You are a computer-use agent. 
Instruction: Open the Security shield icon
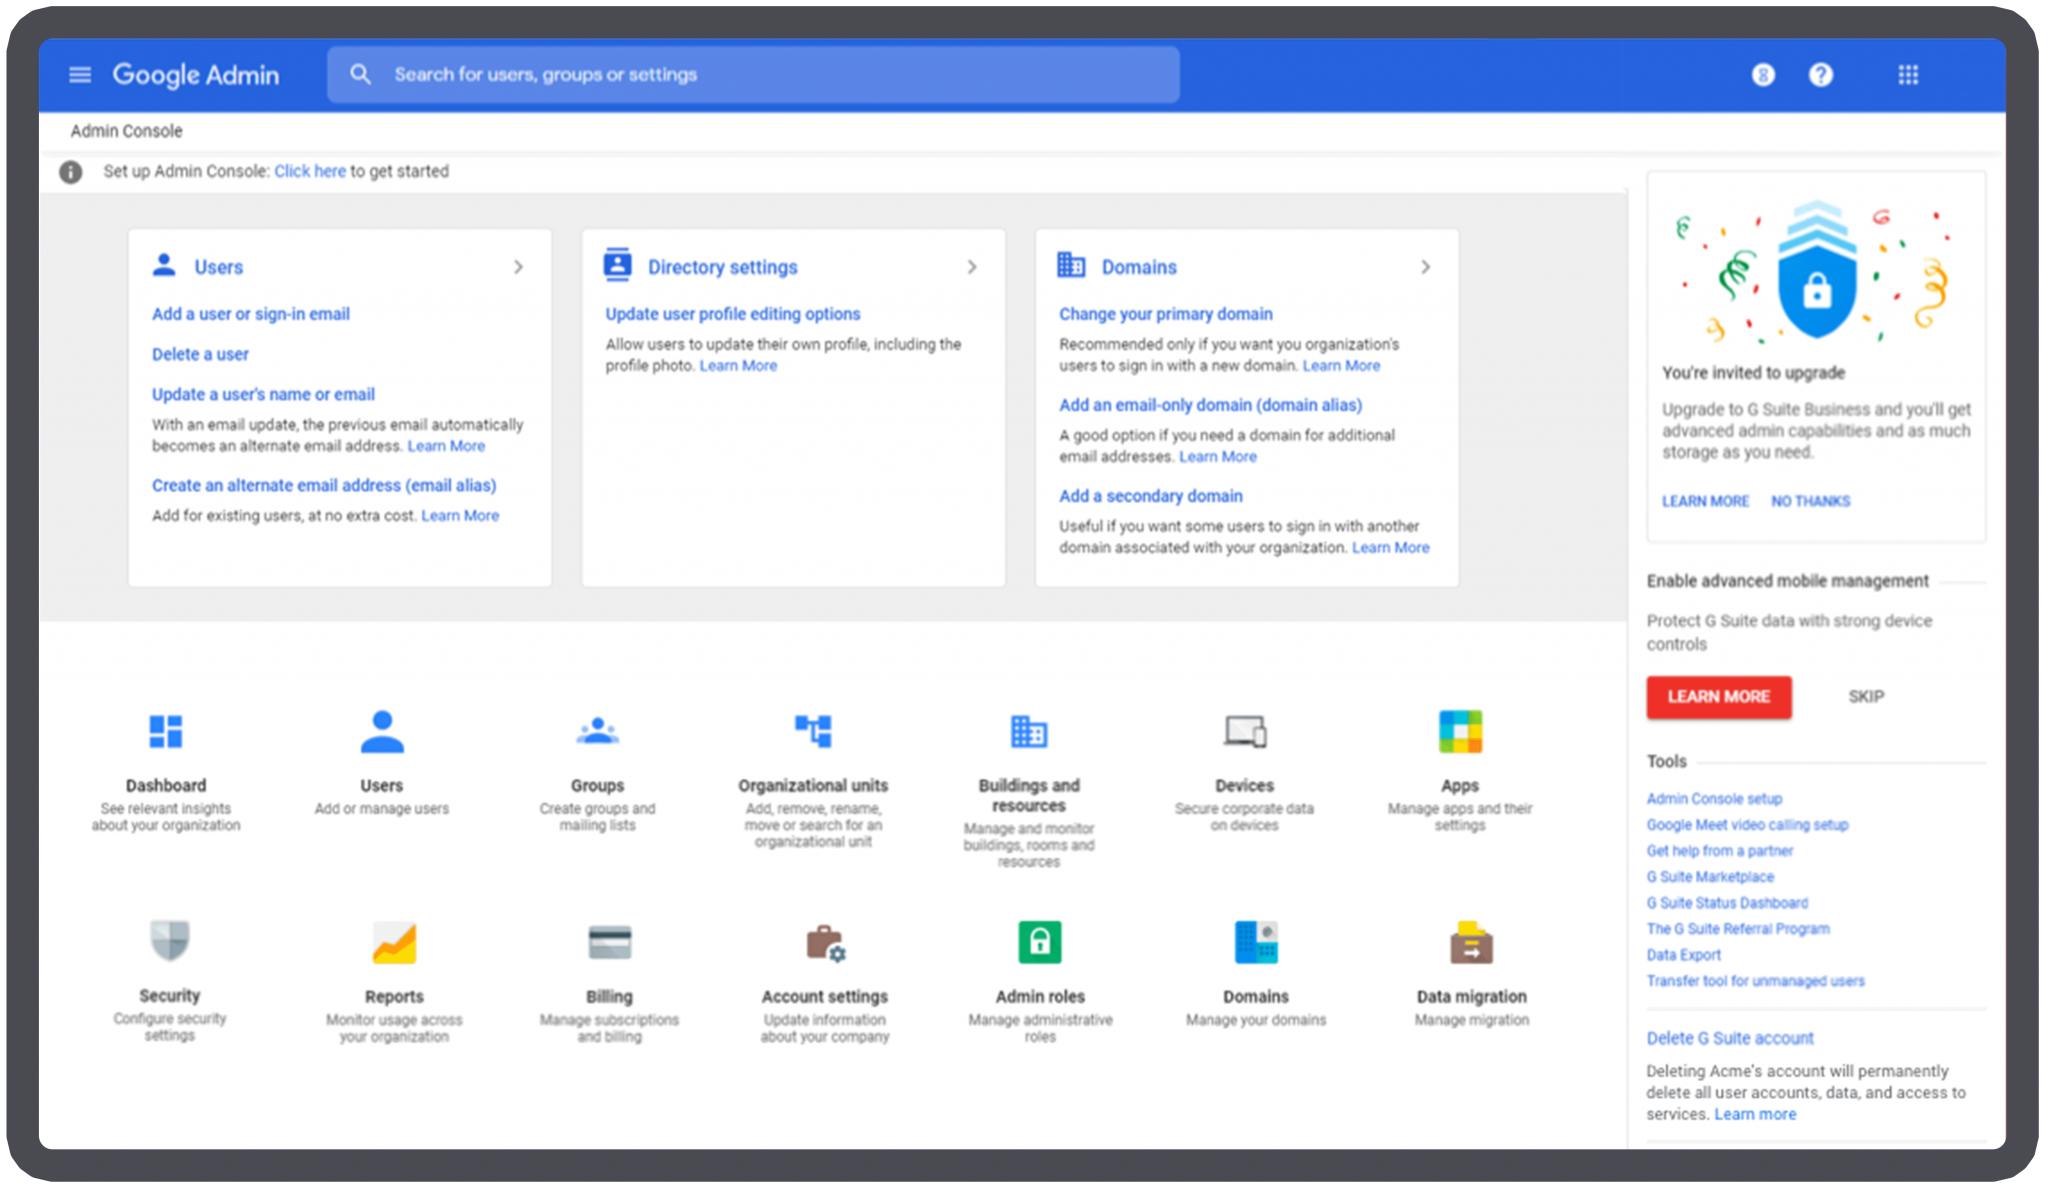tap(170, 941)
